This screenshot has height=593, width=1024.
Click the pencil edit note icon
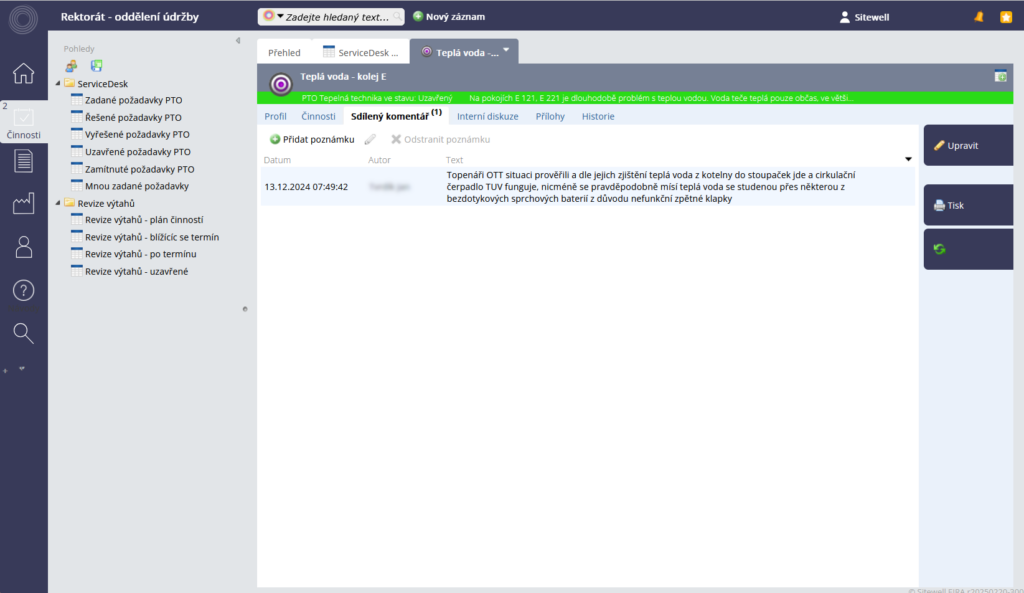pos(370,139)
